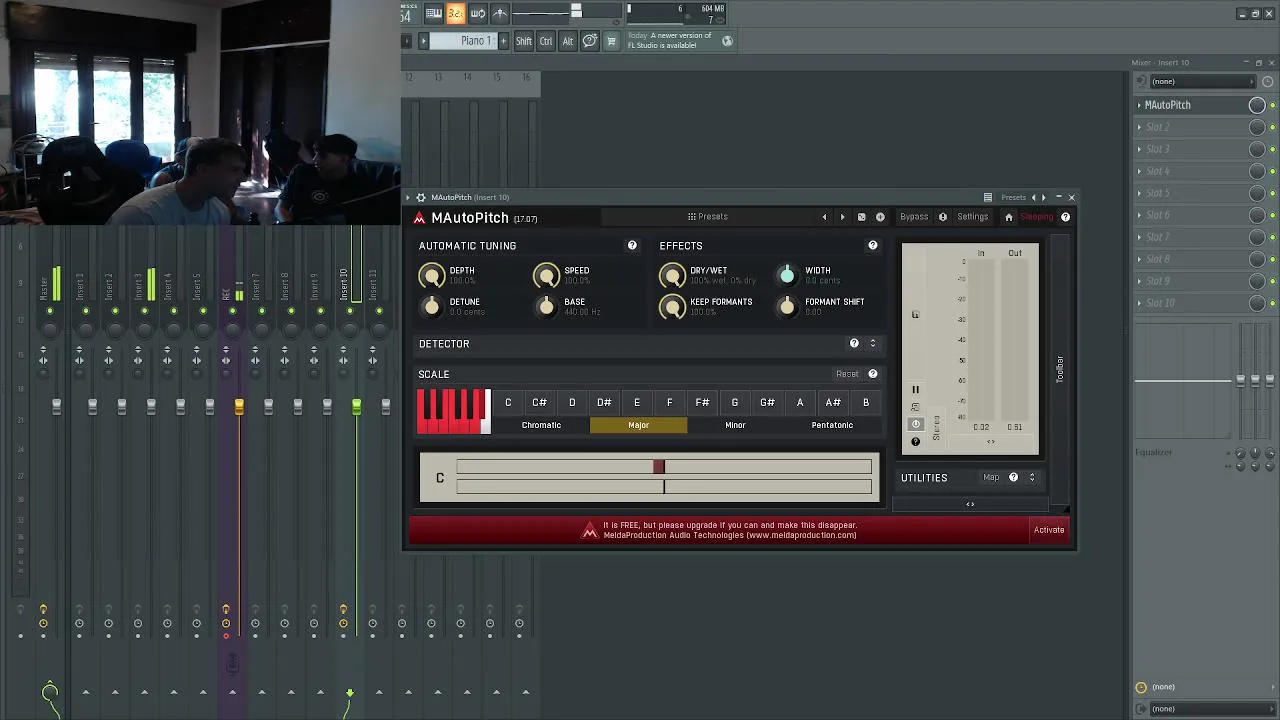Open the MAutoPitch slot arrow menu

point(1139,105)
